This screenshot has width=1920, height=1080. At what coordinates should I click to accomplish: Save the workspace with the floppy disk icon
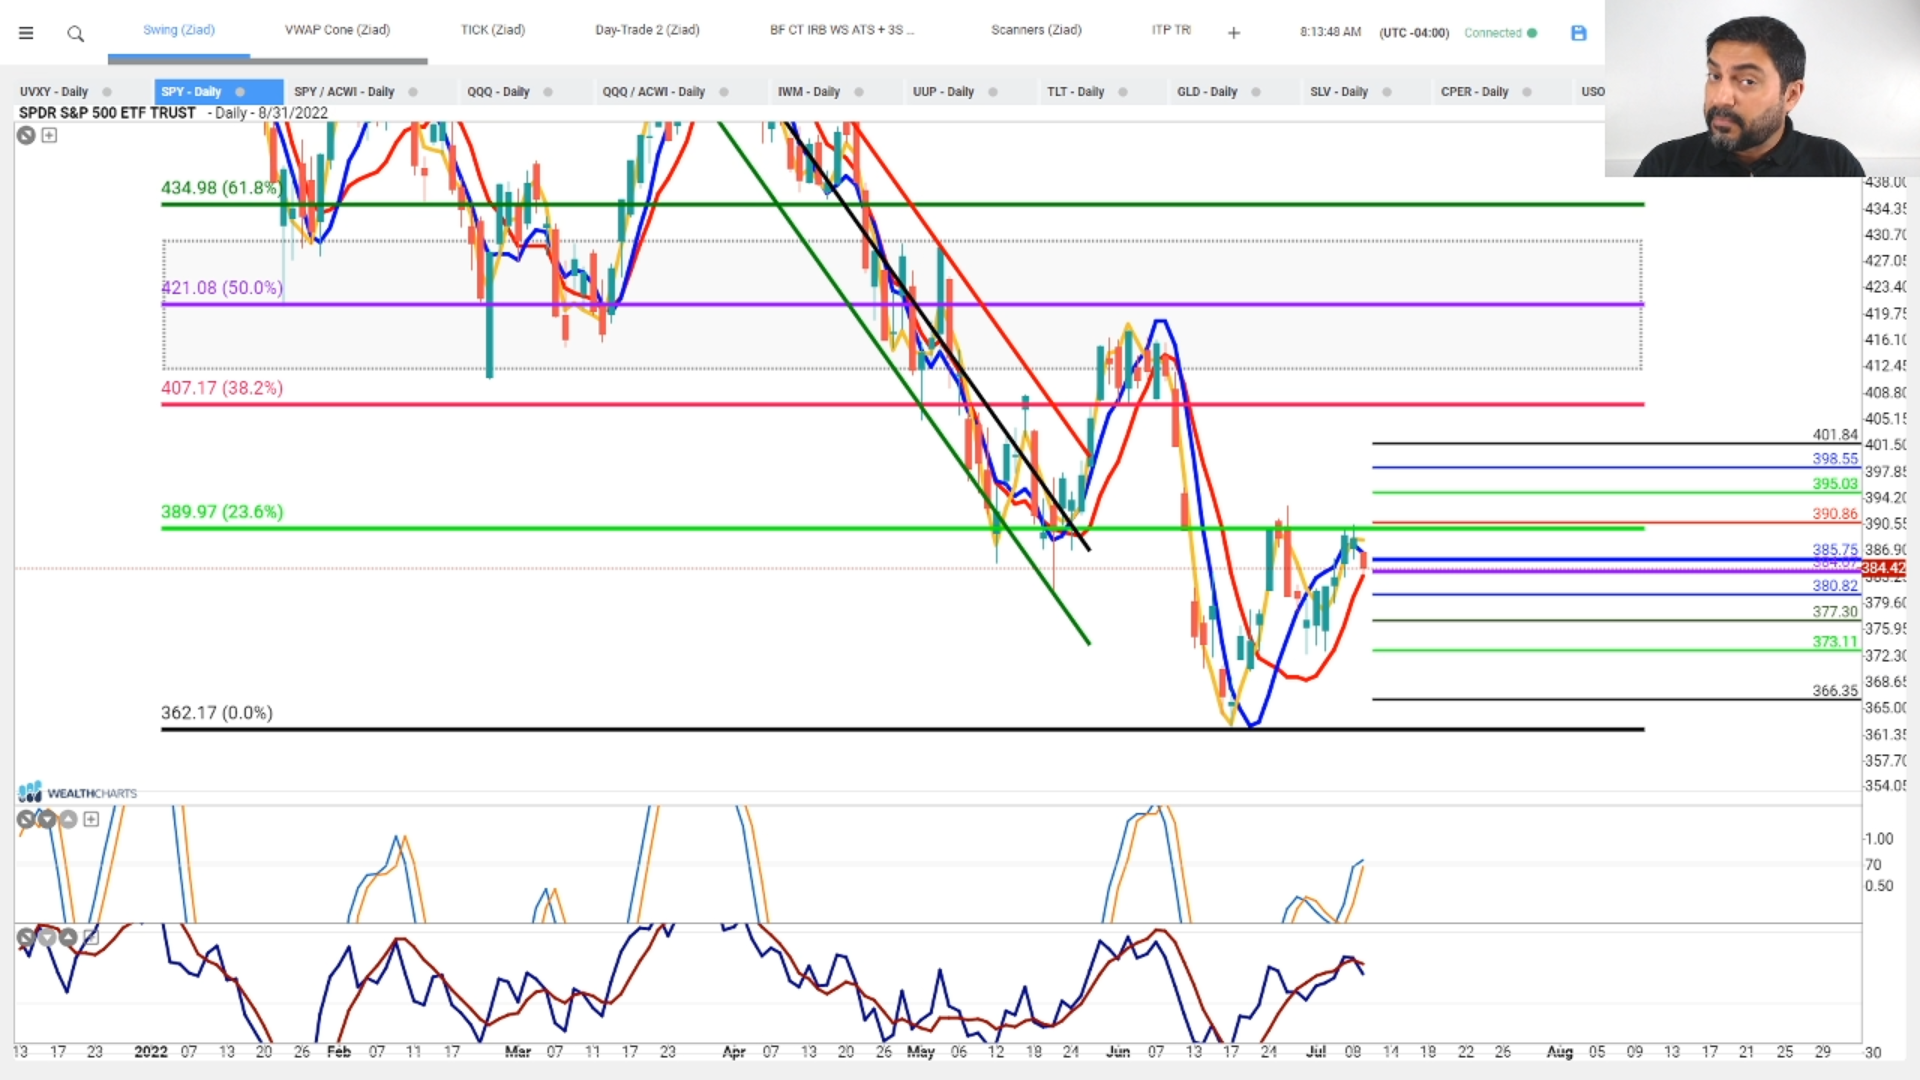tap(1579, 33)
